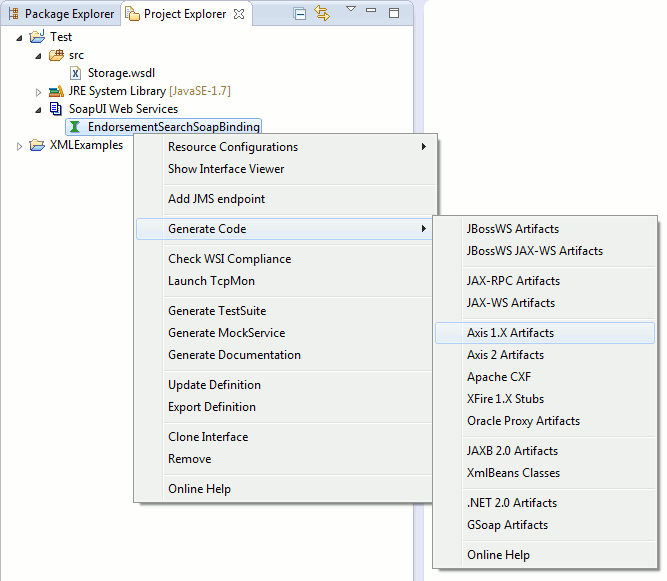Maximize the Project Explorer view
This screenshot has height=581, width=667.
click(394, 13)
